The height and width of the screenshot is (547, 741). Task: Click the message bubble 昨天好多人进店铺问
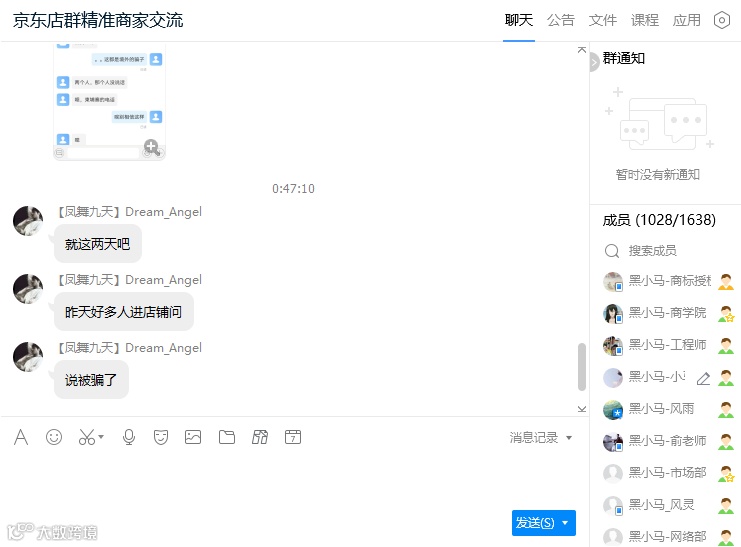click(x=124, y=312)
